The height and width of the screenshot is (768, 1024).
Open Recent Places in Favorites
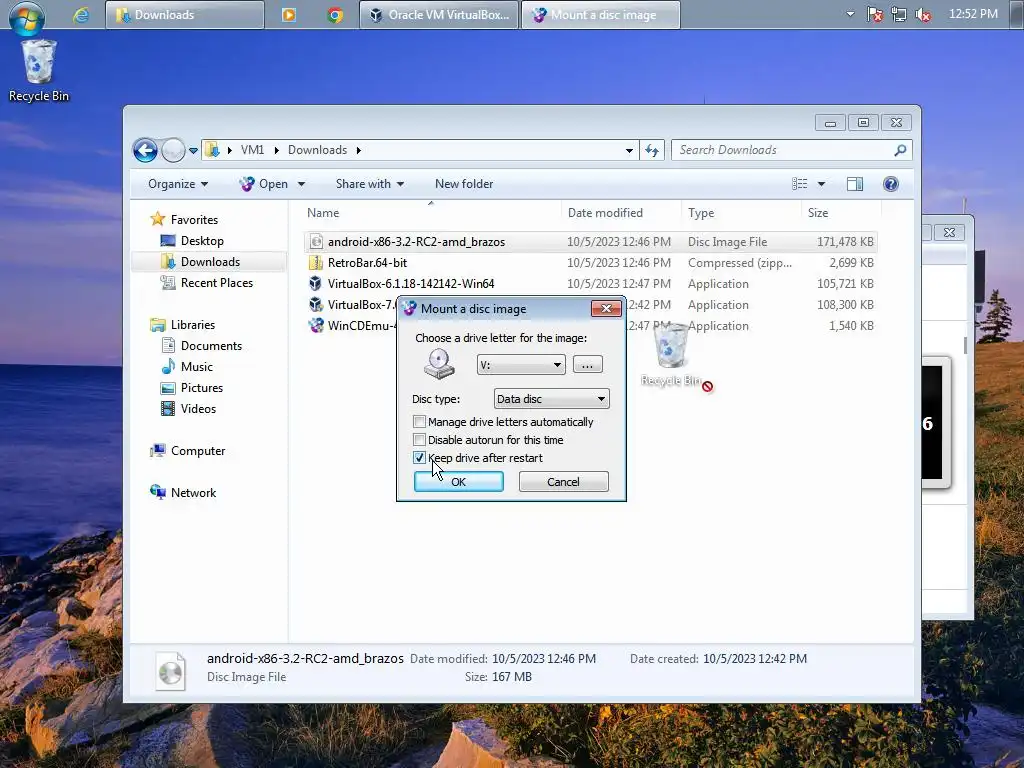[x=217, y=283]
